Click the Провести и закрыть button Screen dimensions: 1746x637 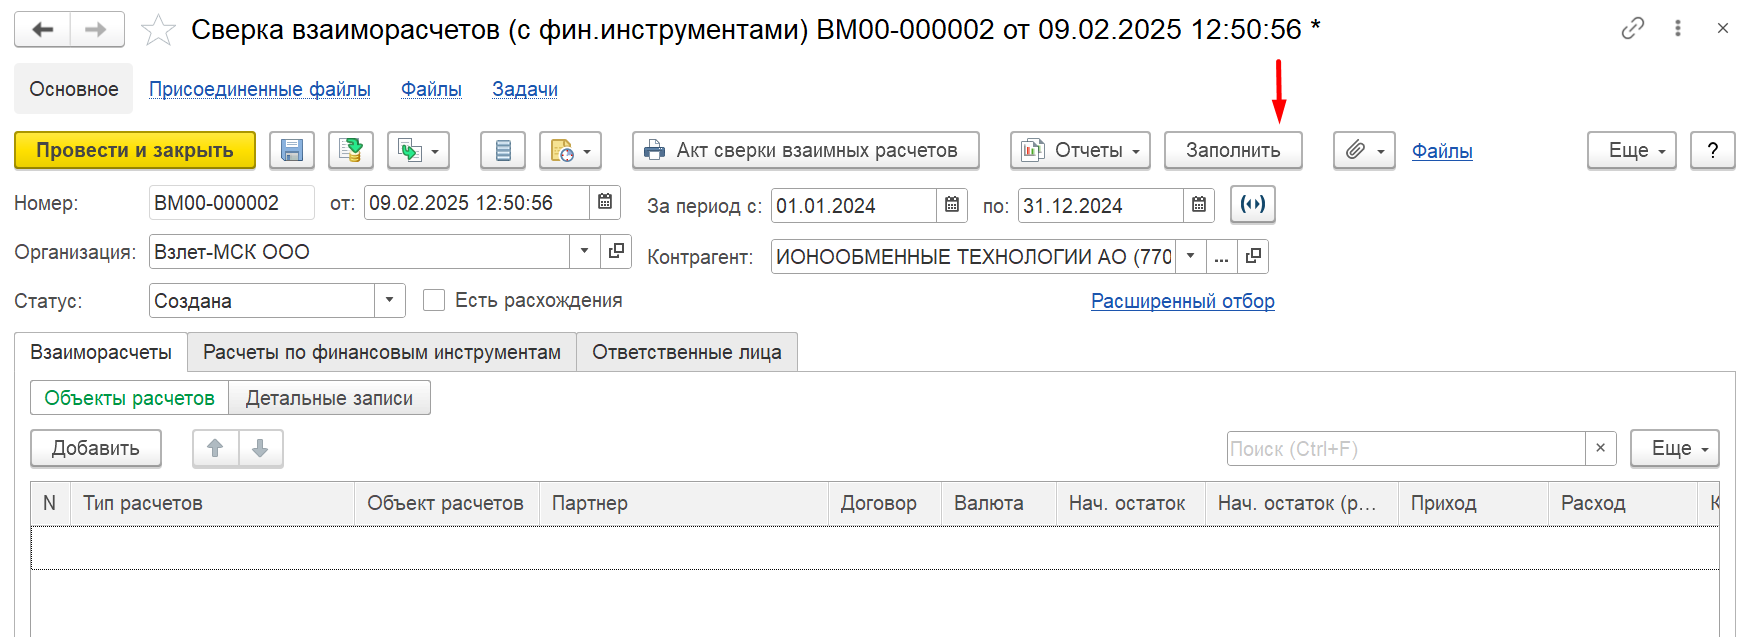(x=135, y=150)
